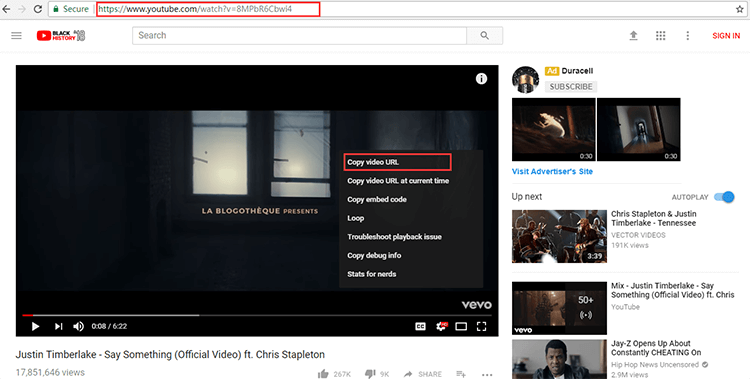Open Jay-Z Opens Up video title
The width and height of the screenshot is (750, 379).
click(x=656, y=348)
